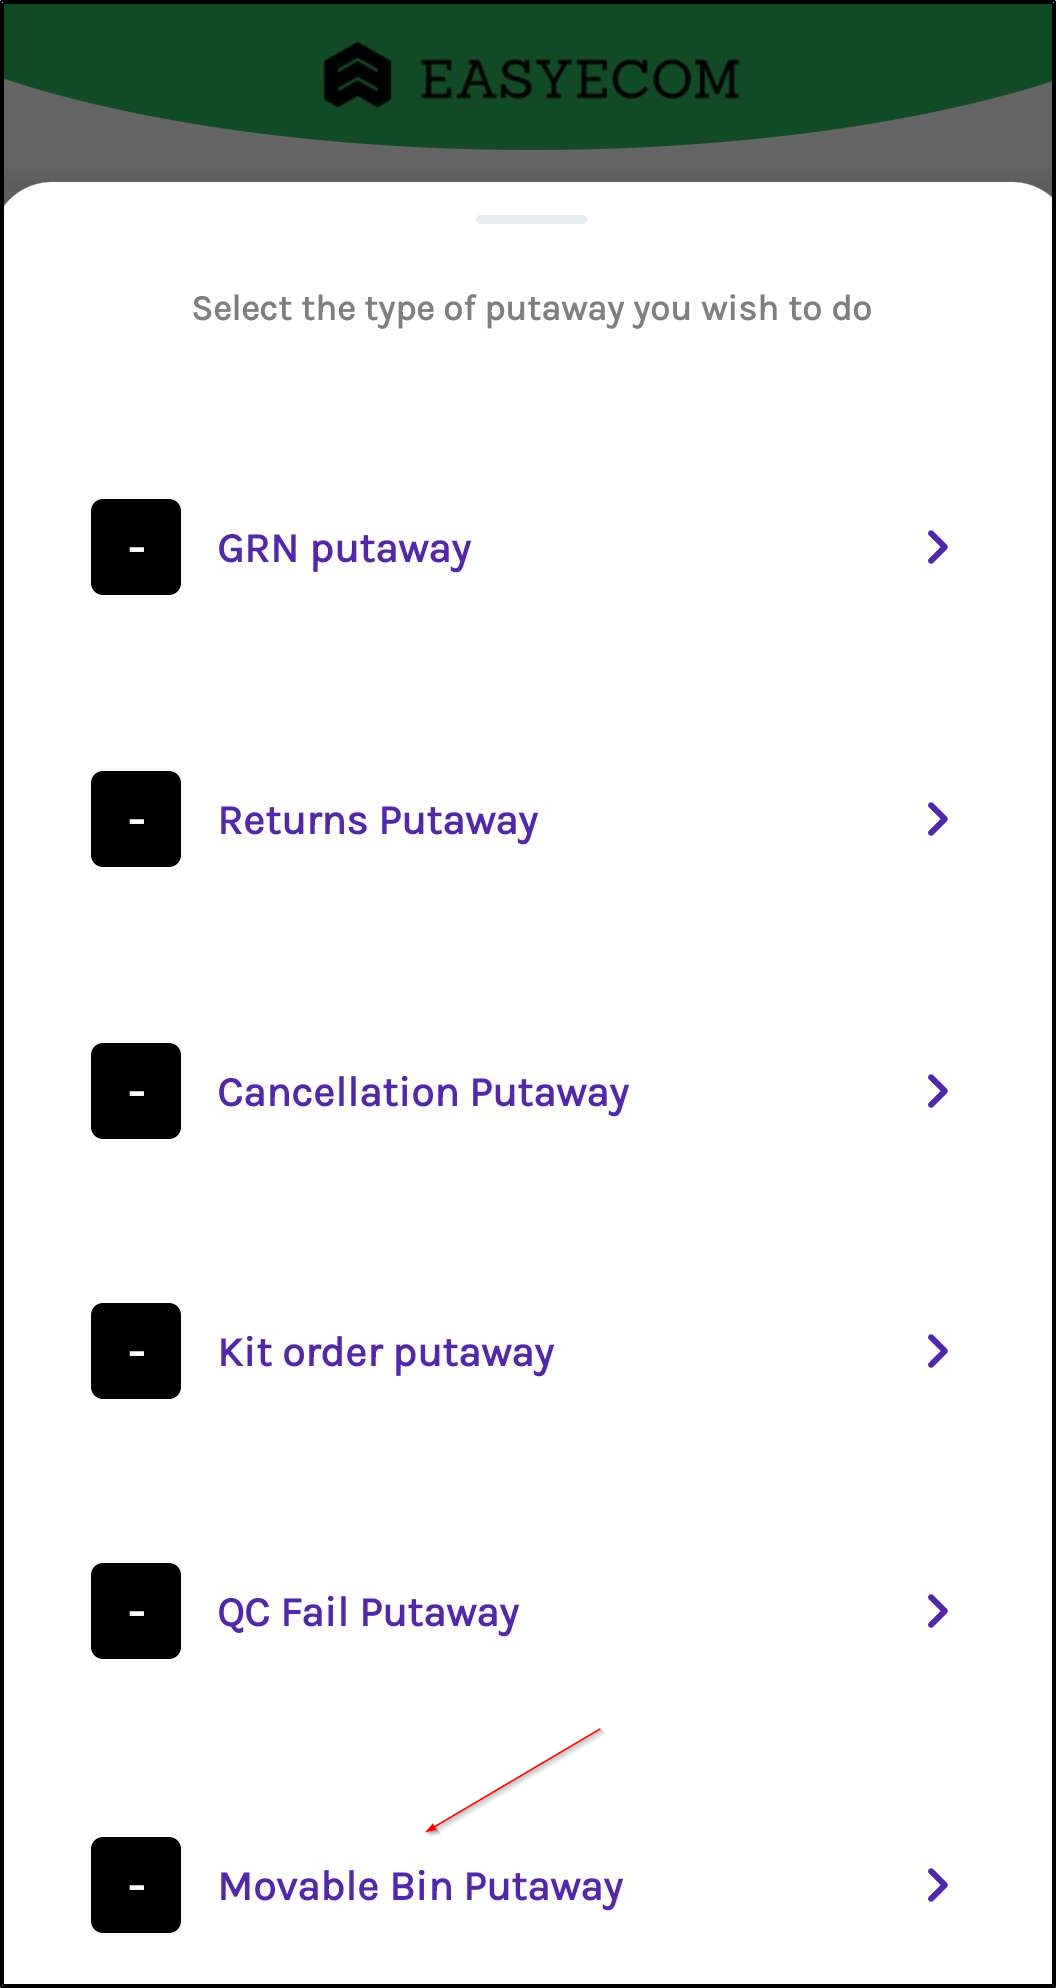Click the black icon beside Cancellation Putaway

click(136, 1091)
